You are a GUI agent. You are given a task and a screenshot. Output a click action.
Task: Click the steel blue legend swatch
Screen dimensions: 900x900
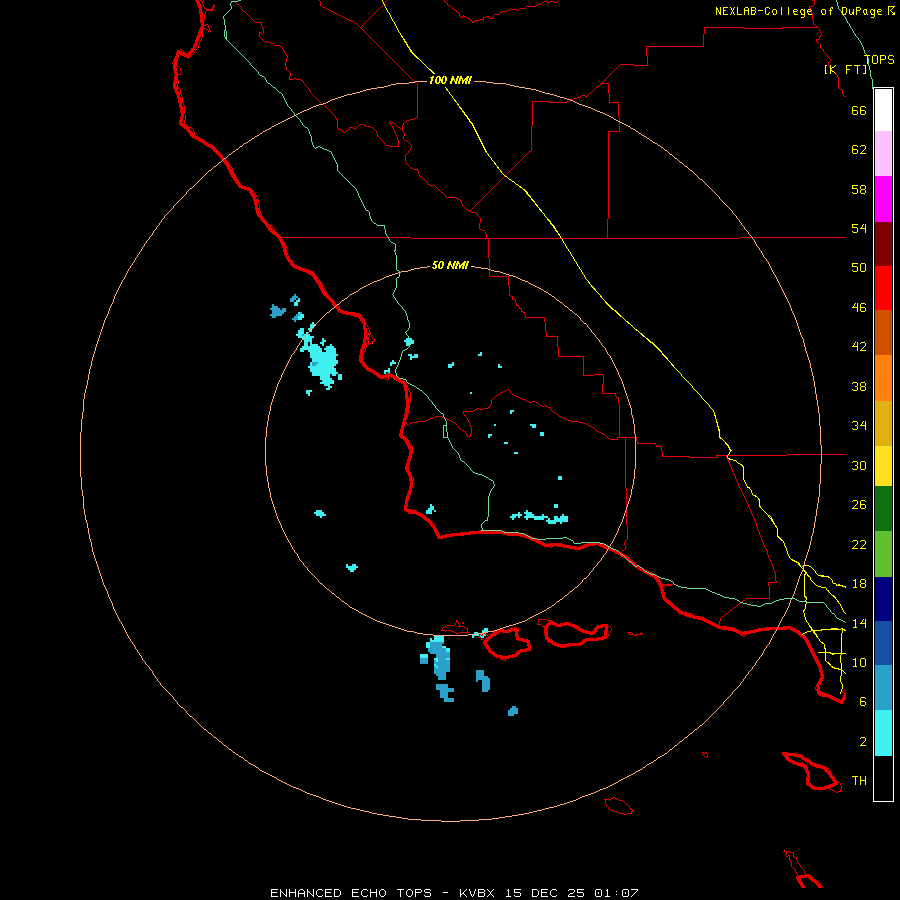point(883,688)
